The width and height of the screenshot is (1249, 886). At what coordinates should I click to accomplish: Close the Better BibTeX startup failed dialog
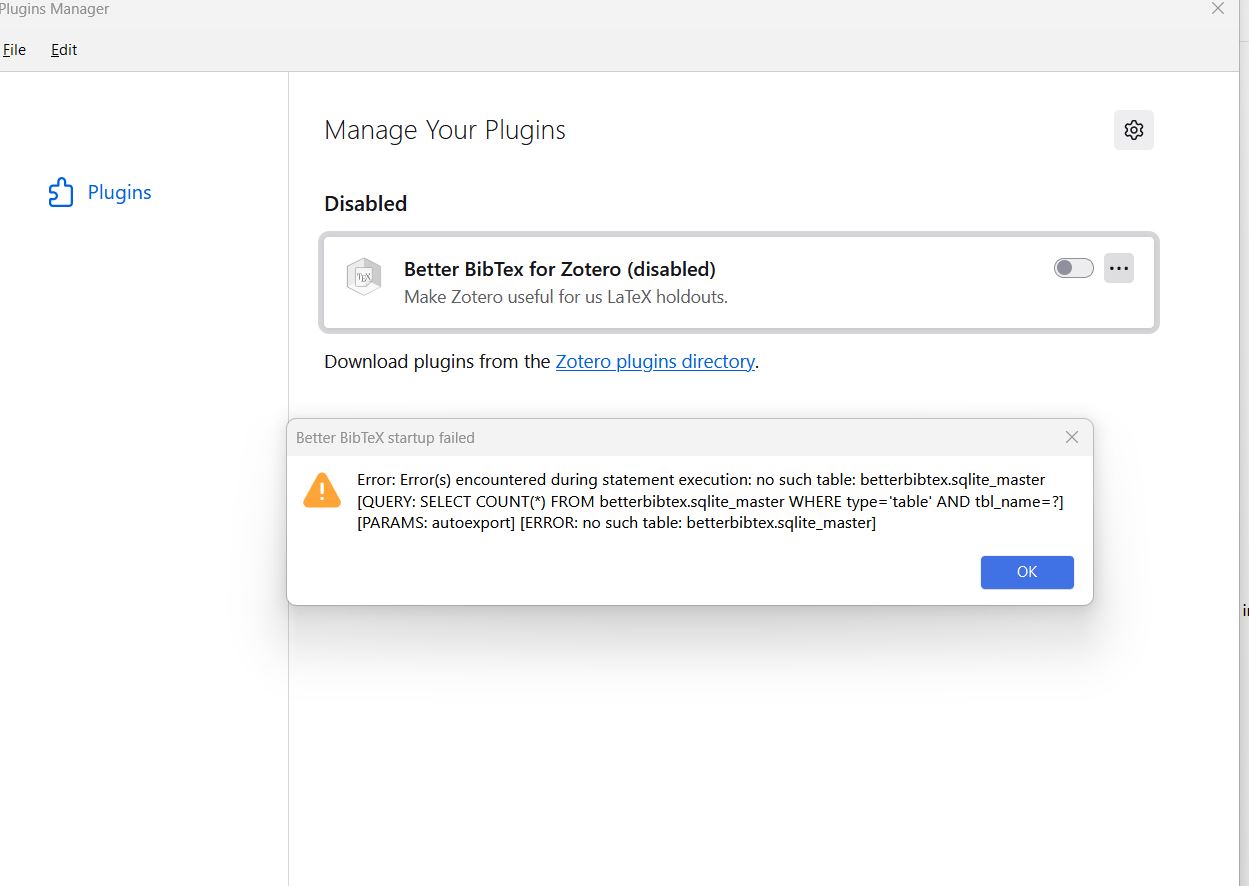[x=1072, y=437]
